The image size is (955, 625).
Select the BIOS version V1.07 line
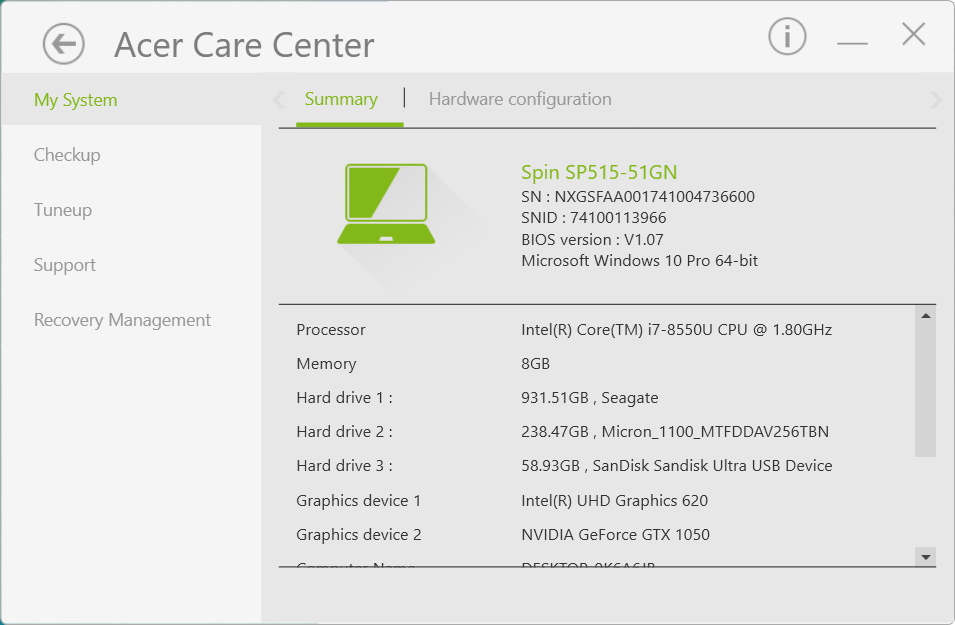coord(592,239)
